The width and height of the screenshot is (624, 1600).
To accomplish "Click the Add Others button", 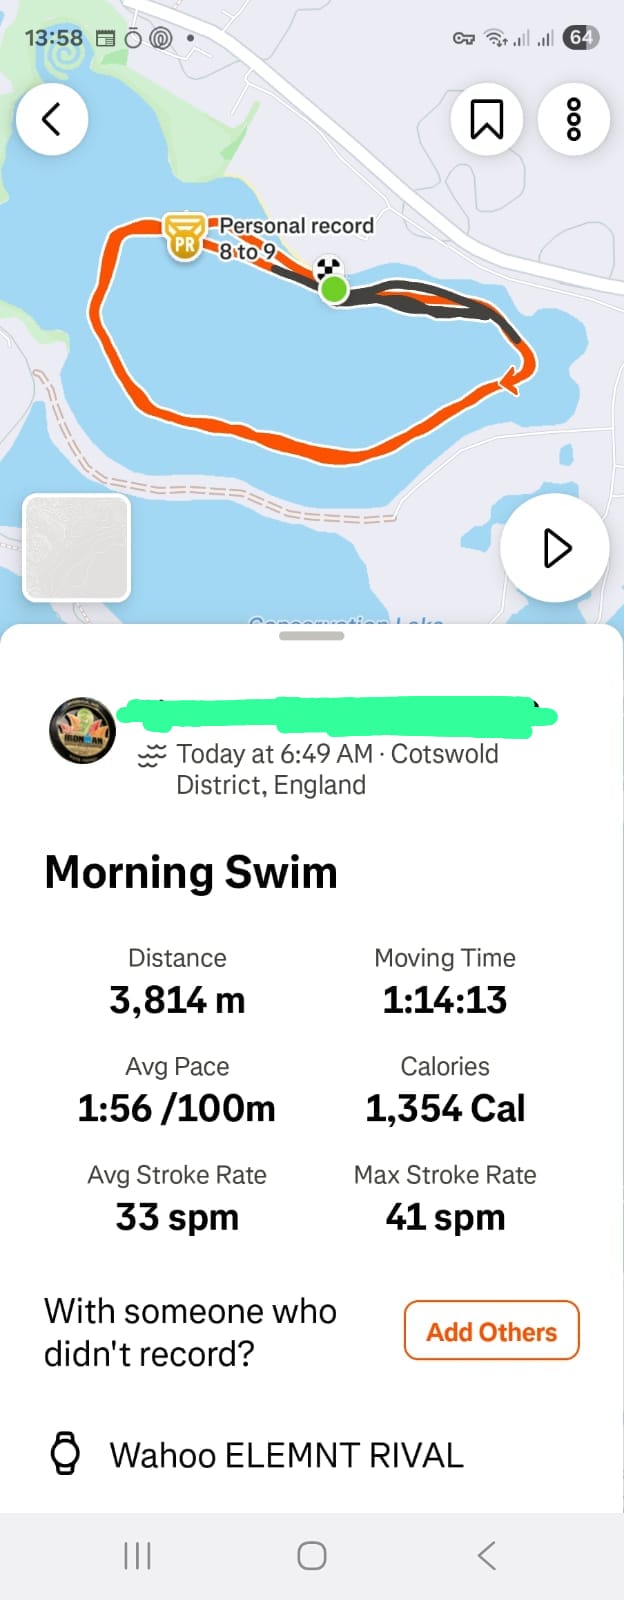I will click(492, 1331).
